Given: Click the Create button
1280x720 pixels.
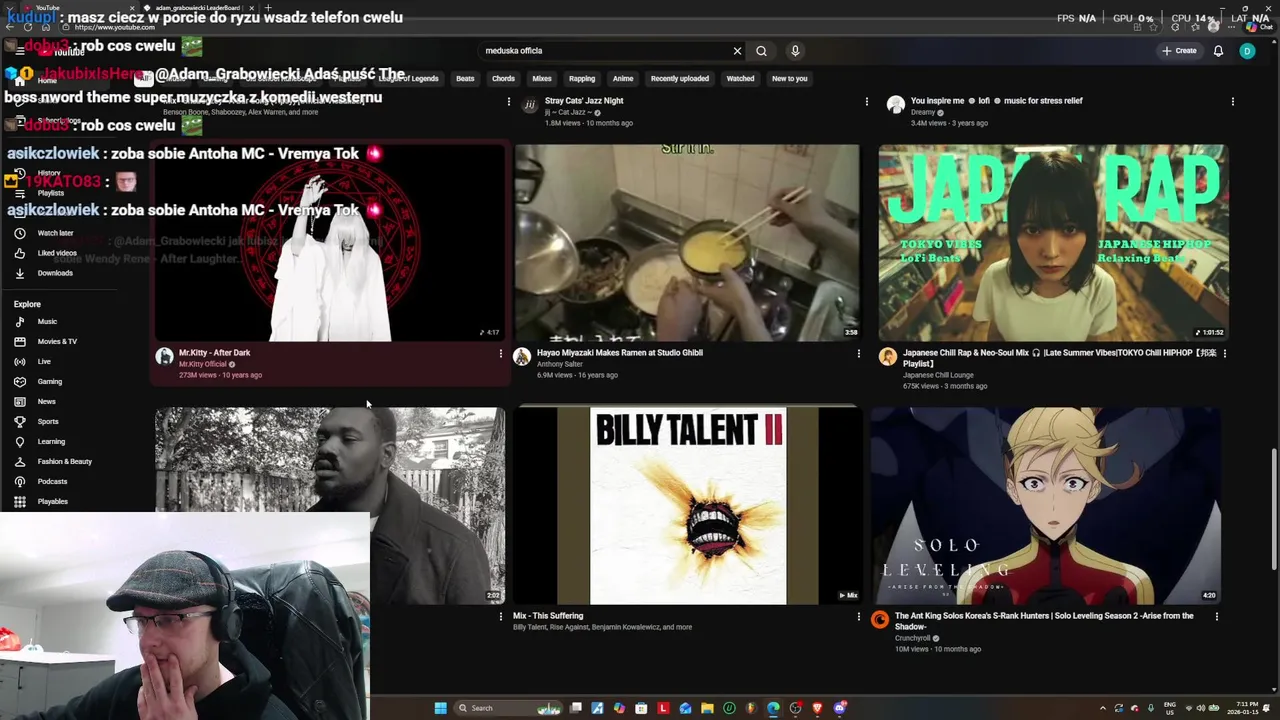Looking at the screenshot, I should [1179, 51].
